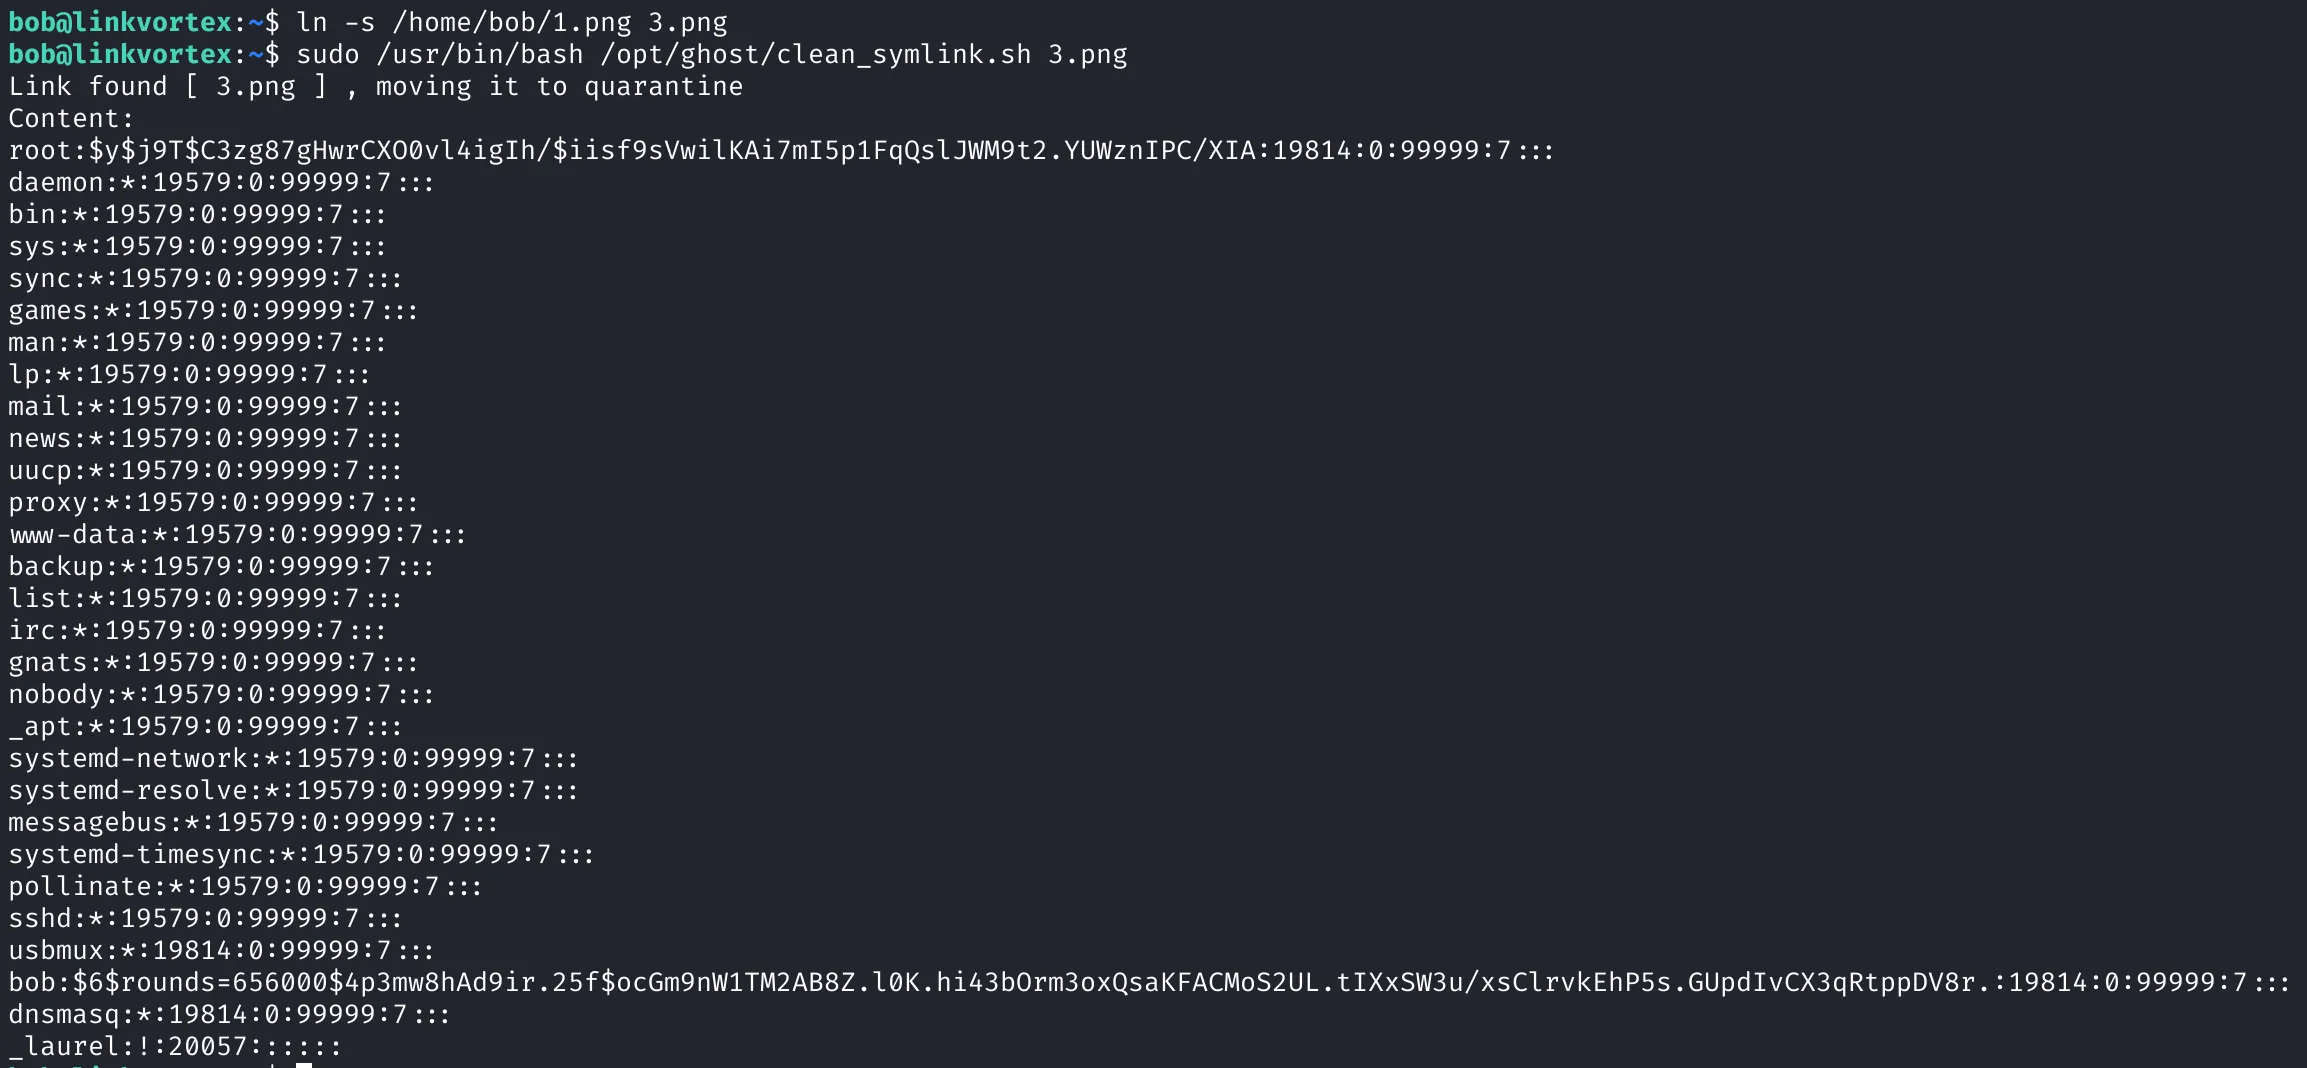2307x1068 pixels.
Task: Click the bob $6$rounds hash line
Action: point(1149,982)
